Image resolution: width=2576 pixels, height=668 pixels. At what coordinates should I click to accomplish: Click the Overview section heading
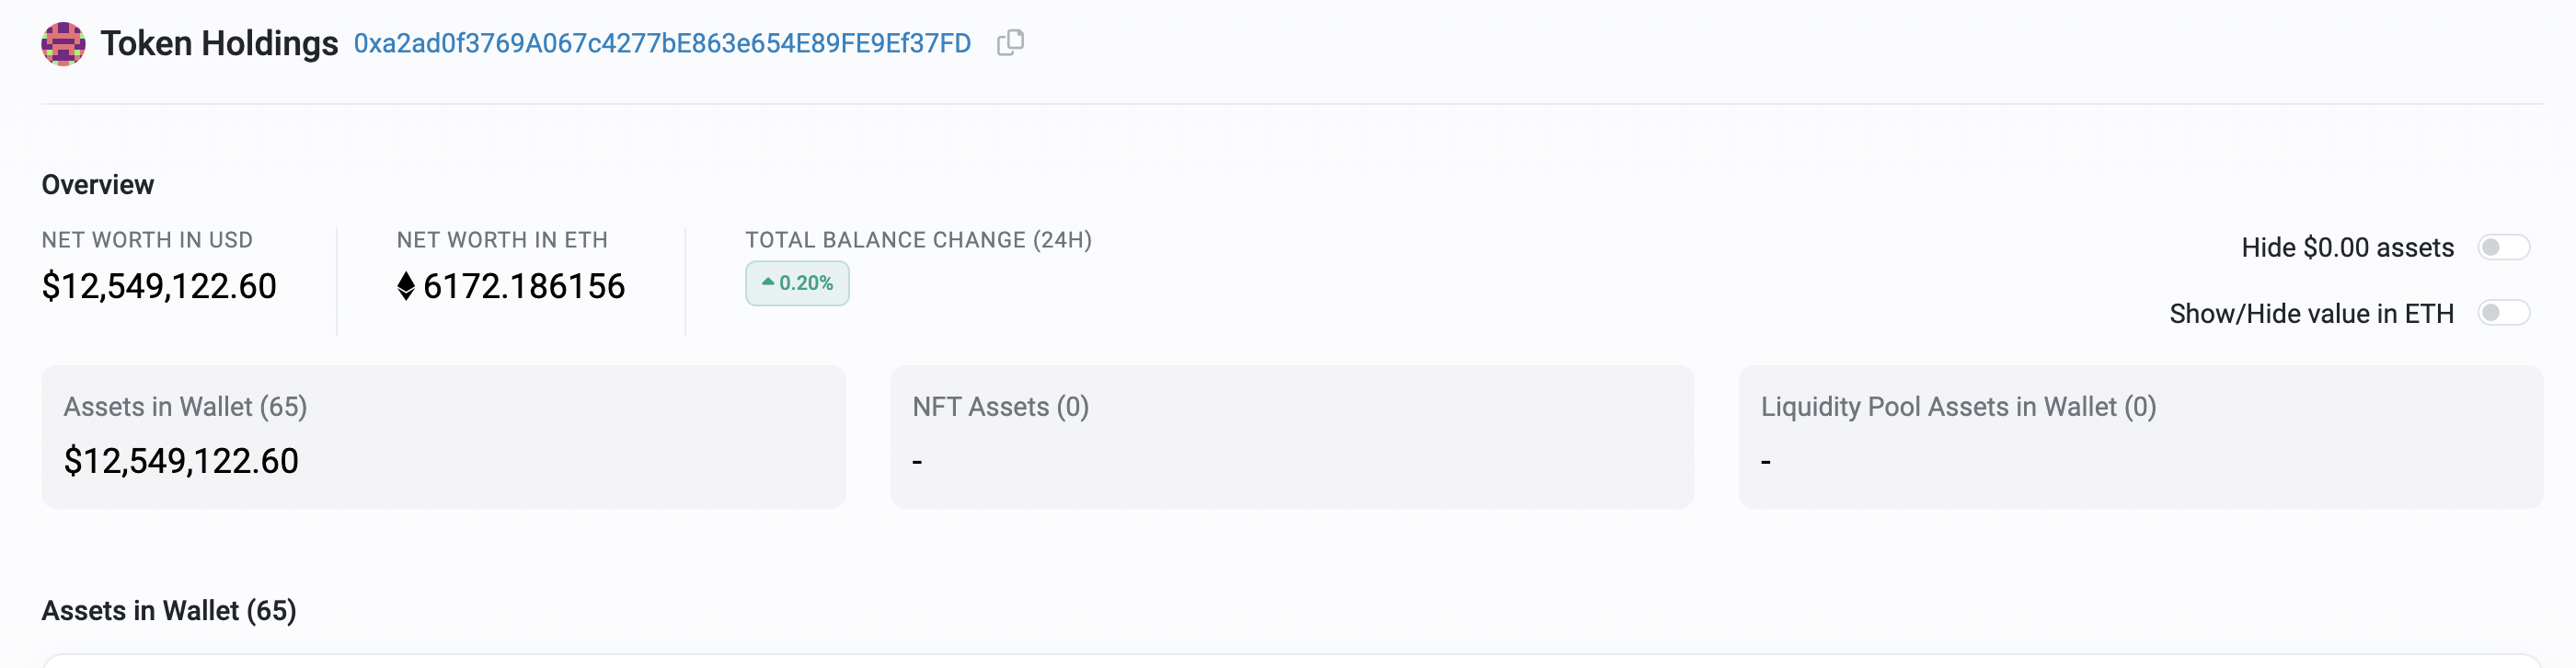(98, 185)
